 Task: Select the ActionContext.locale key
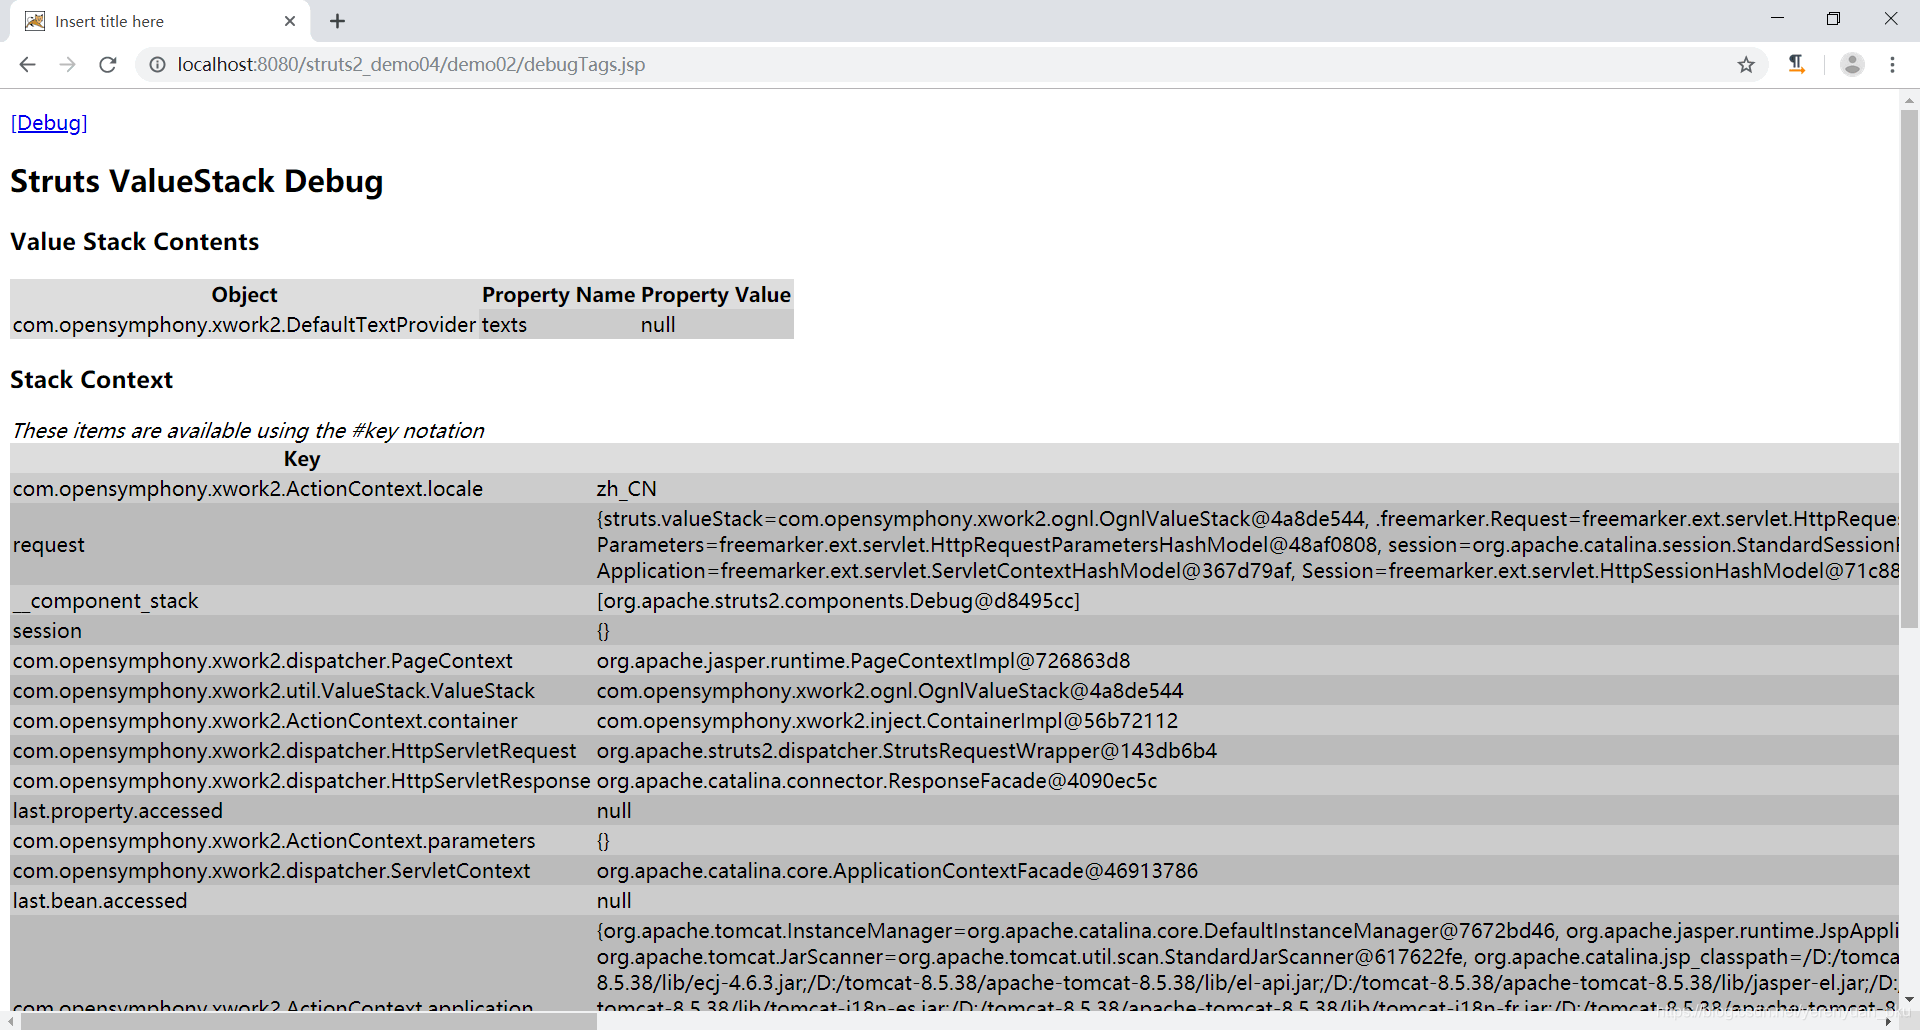coord(302,489)
